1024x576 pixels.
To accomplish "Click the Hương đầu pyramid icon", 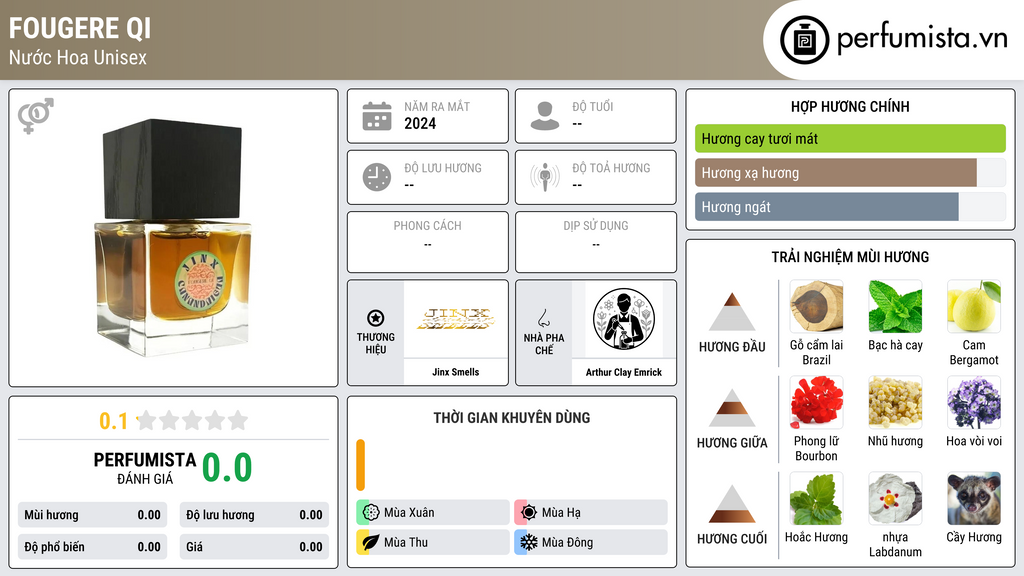I will tap(732, 312).
